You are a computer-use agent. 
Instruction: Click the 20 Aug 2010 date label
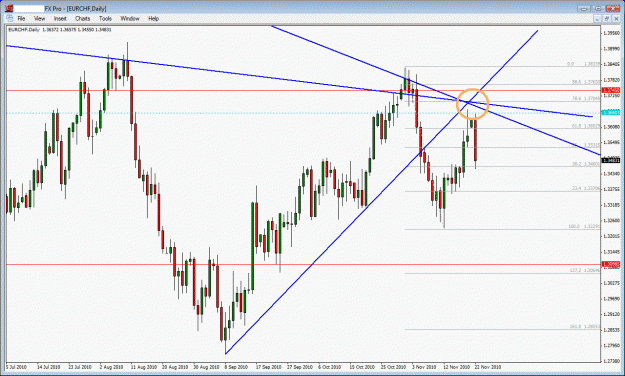pos(175,367)
